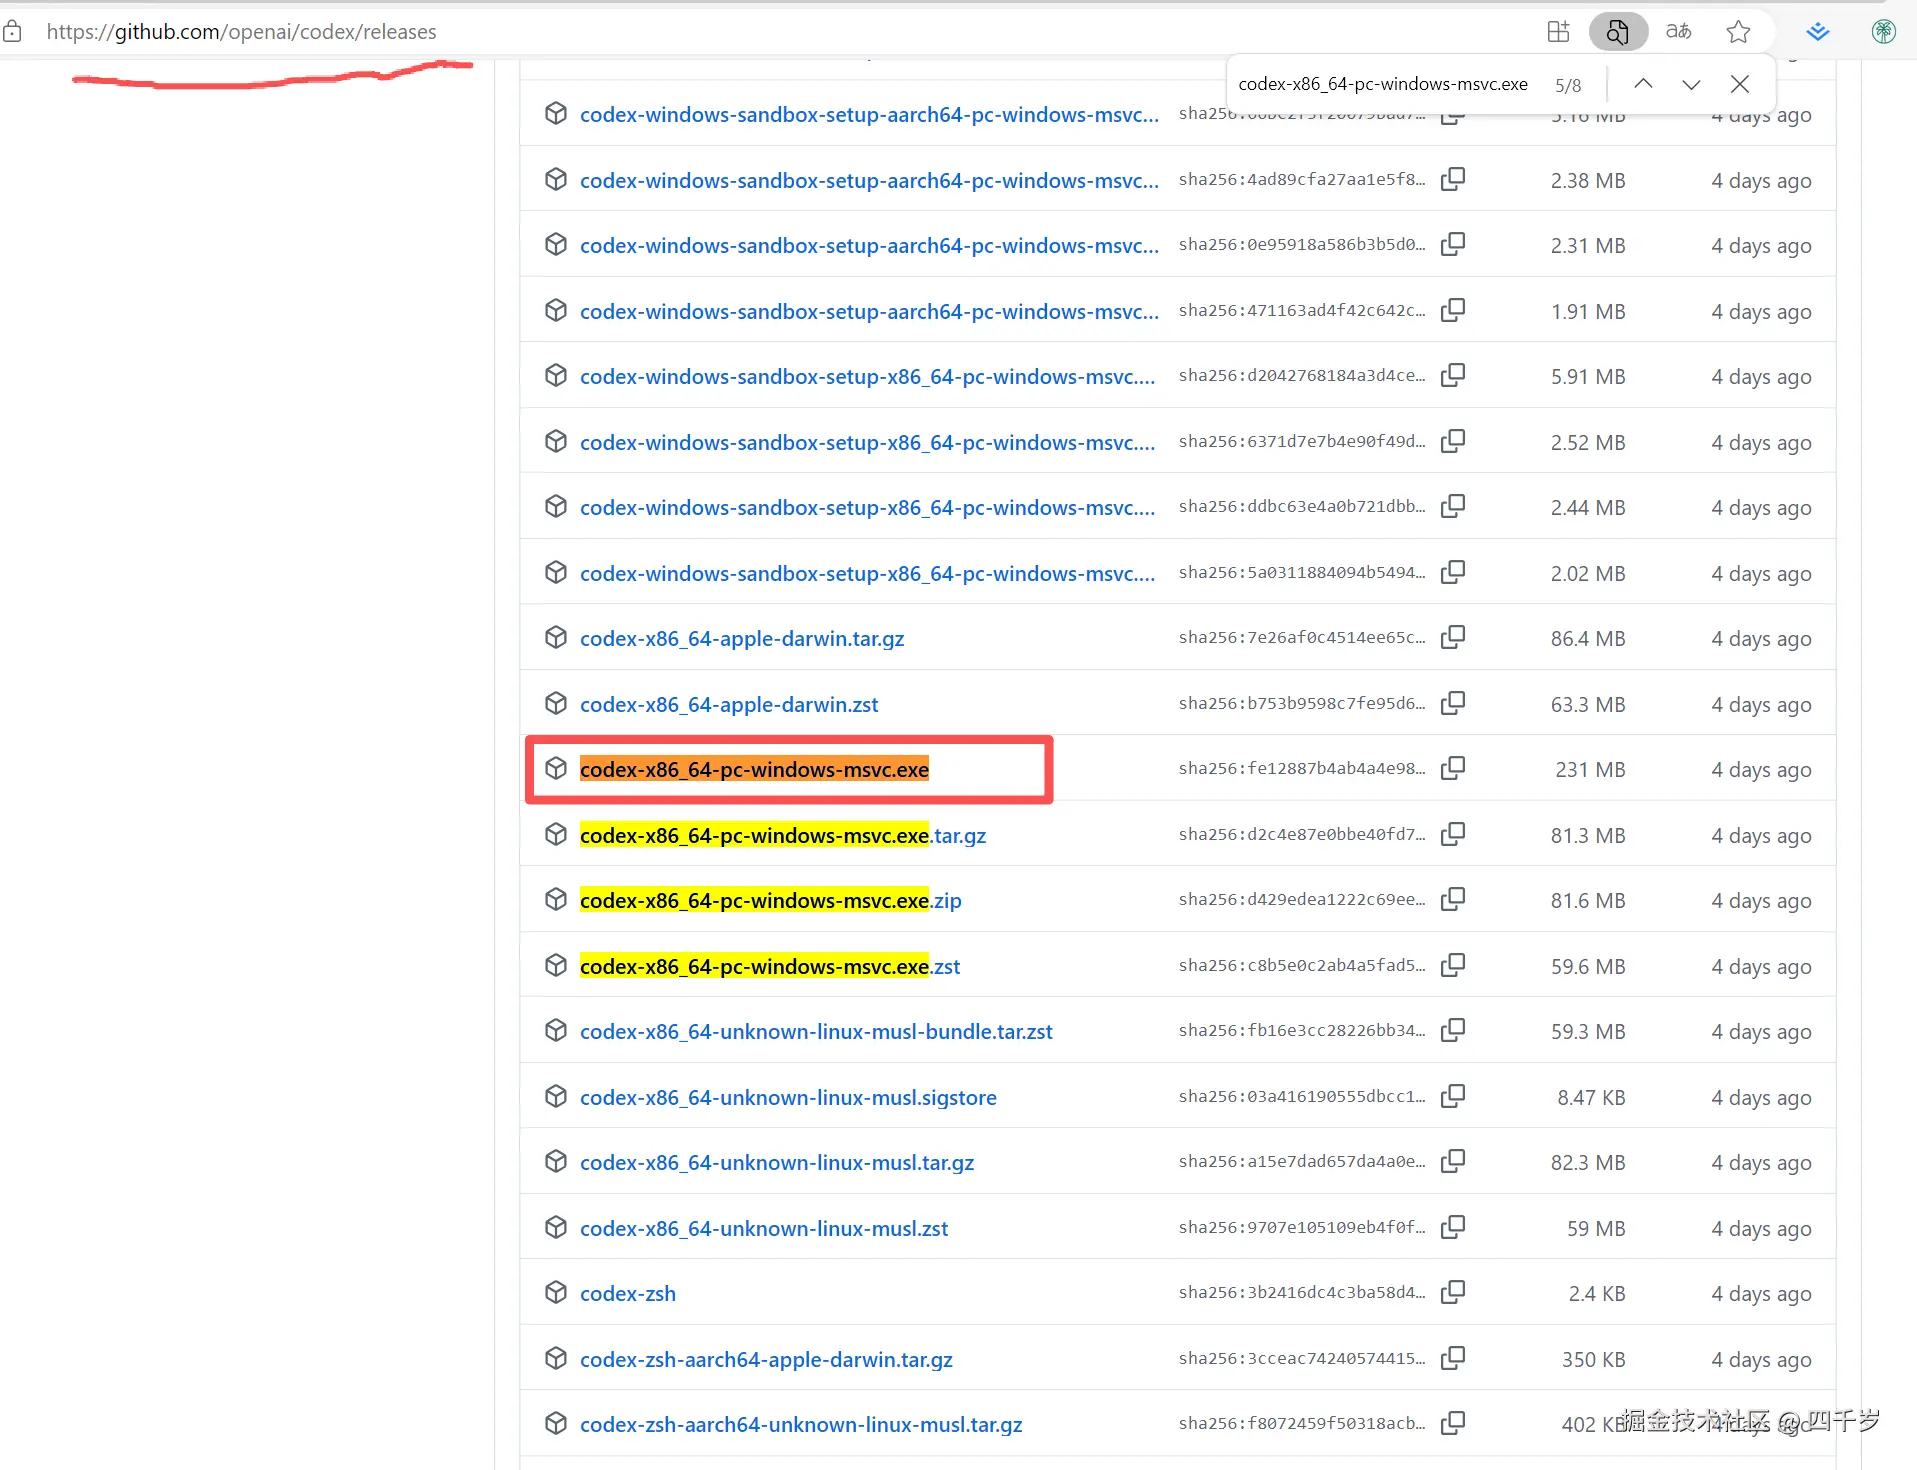
Task: Download codex-x86_64-unknown-linux-musl.zst
Action: pyautogui.click(x=764, y=1228)
